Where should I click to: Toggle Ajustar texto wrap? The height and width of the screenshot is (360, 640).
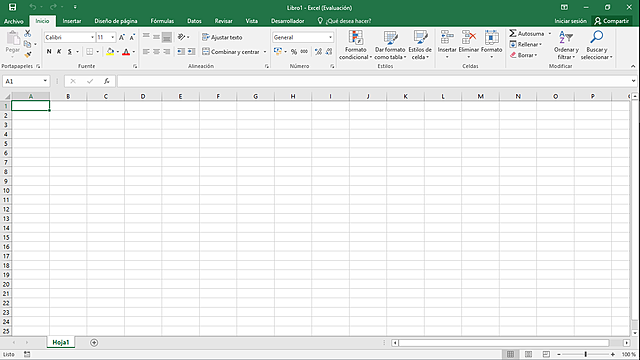222,37
